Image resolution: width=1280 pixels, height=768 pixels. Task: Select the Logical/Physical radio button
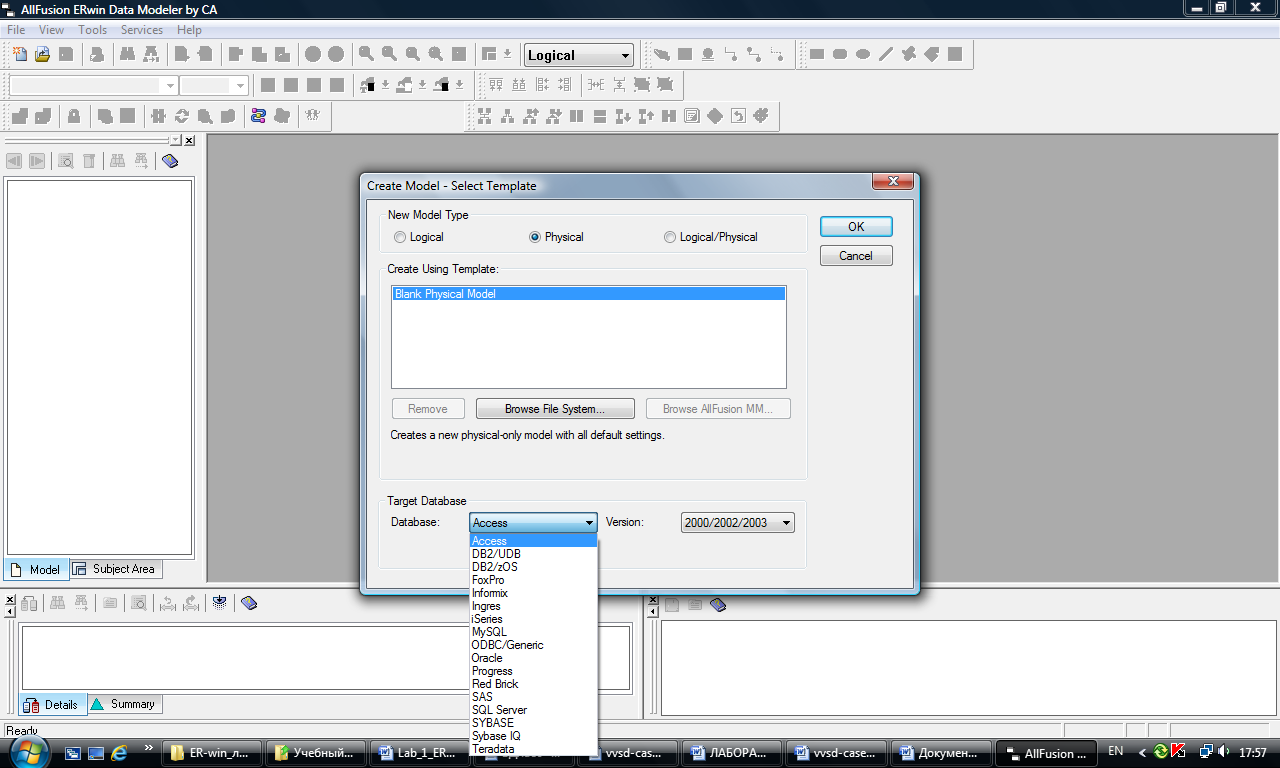pos(670,237)
